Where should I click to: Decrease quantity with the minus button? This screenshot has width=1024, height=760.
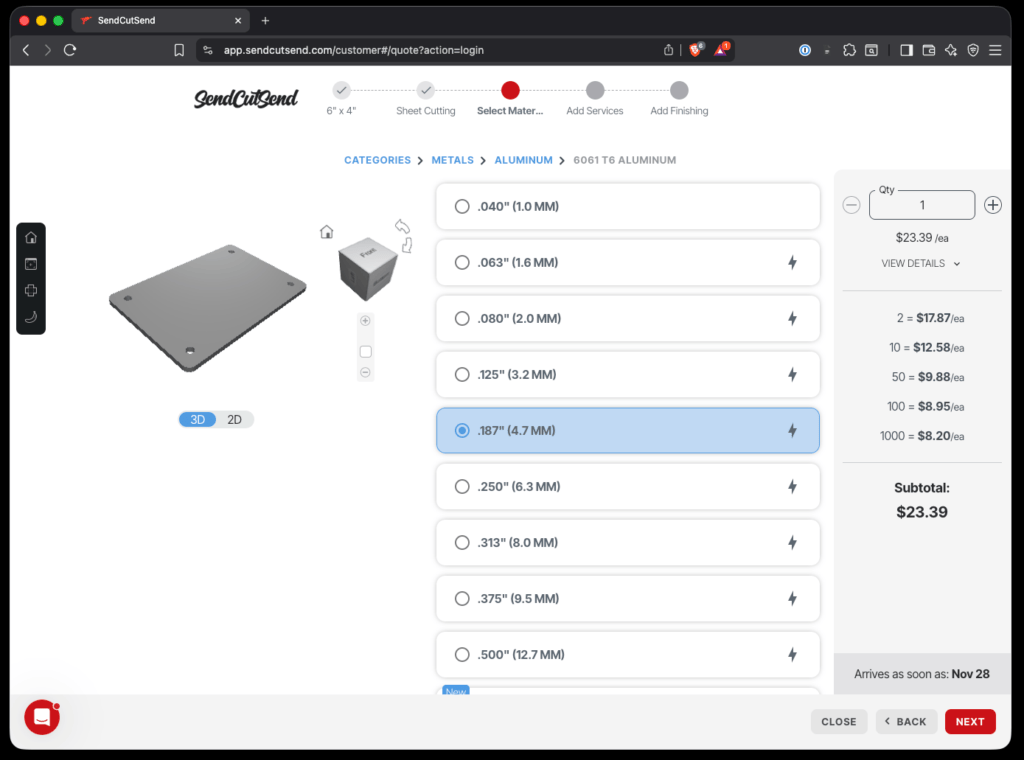click(x=851, y=205)
